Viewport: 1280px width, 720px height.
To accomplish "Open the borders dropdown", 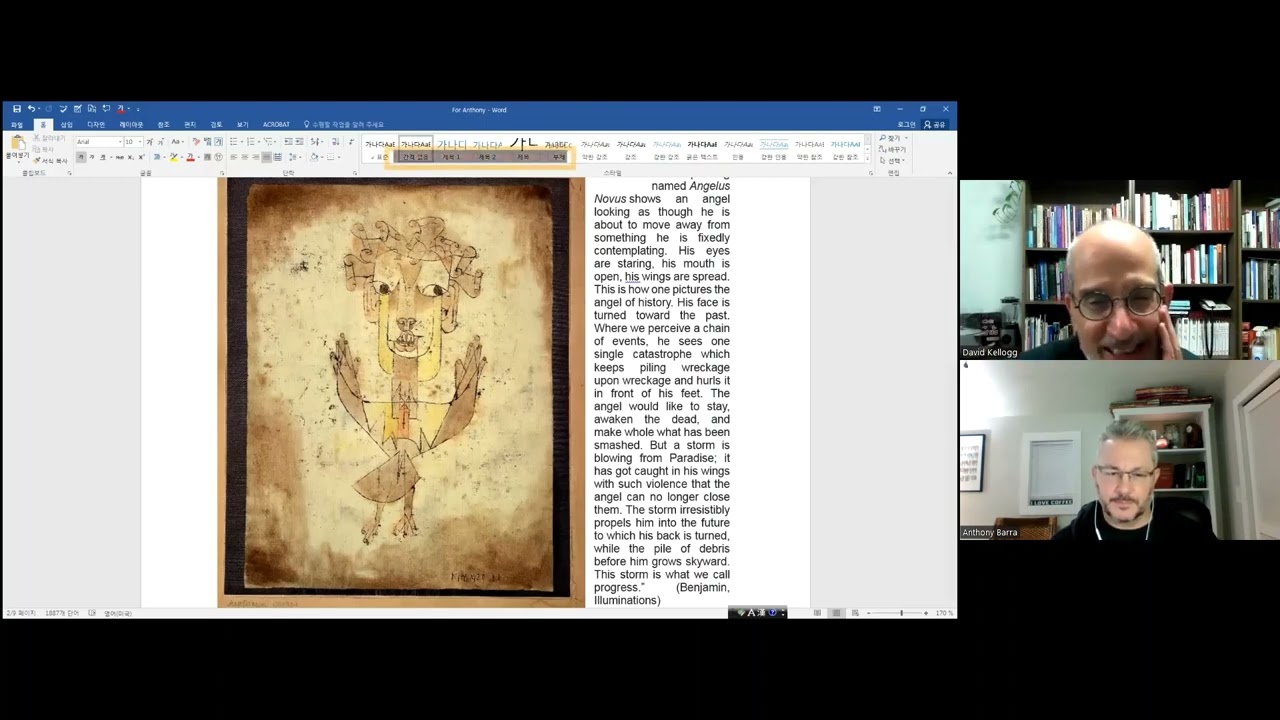I will tap(339, 157).
